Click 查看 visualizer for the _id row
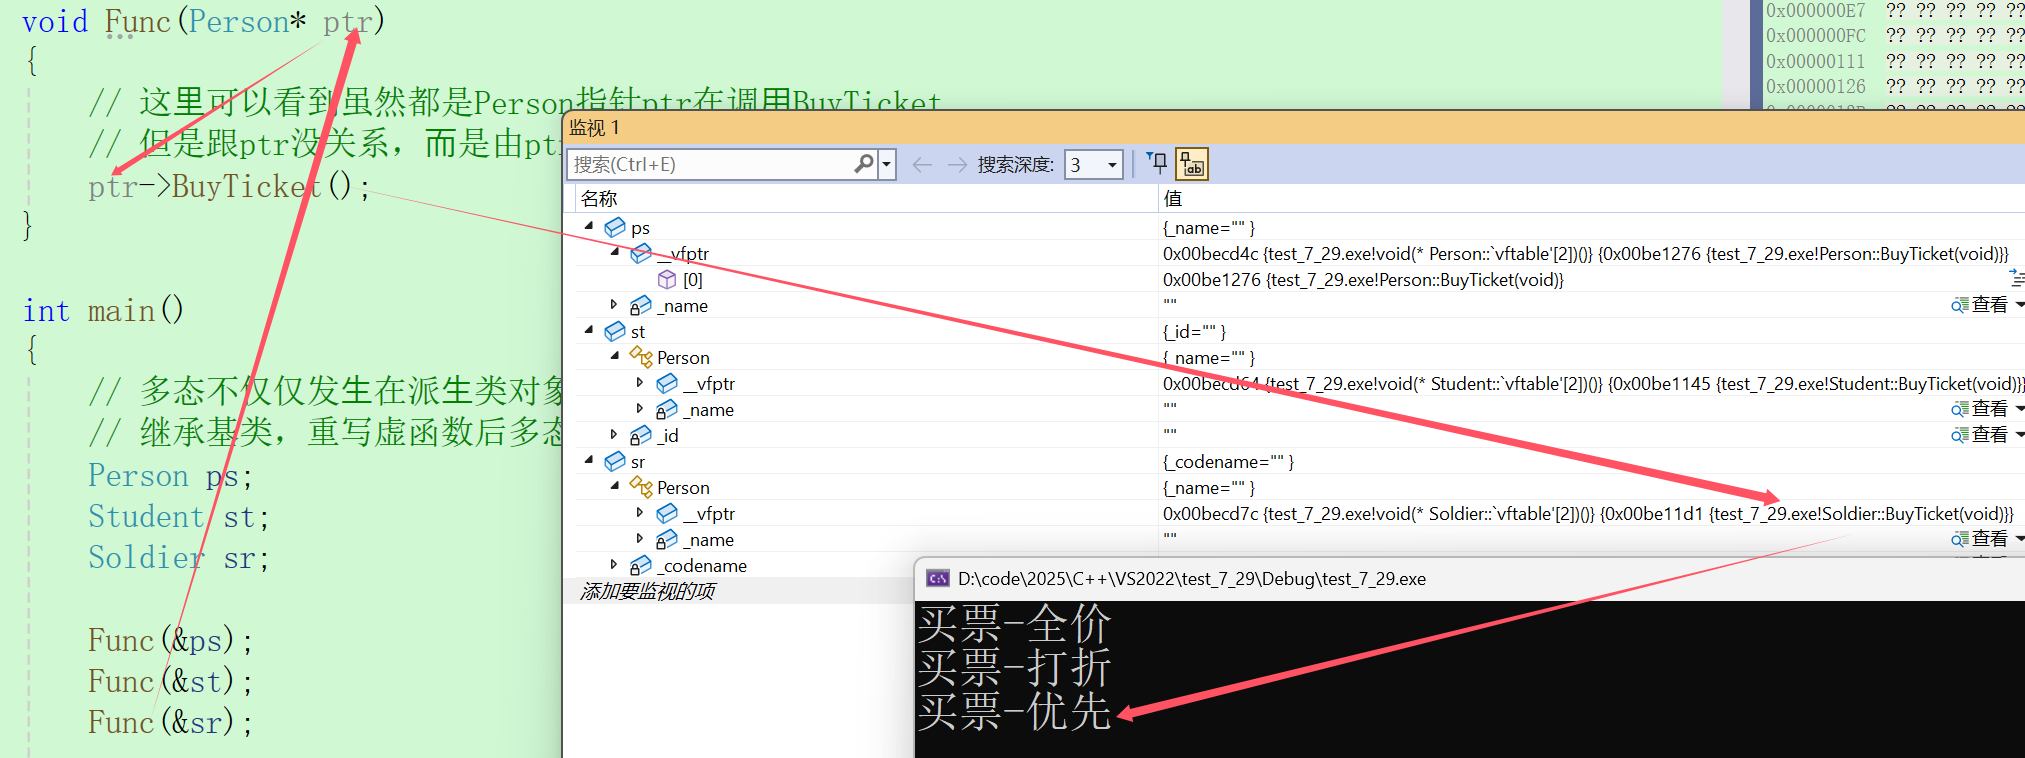This screenshot has height=758, width=2025. point(1980,435)
